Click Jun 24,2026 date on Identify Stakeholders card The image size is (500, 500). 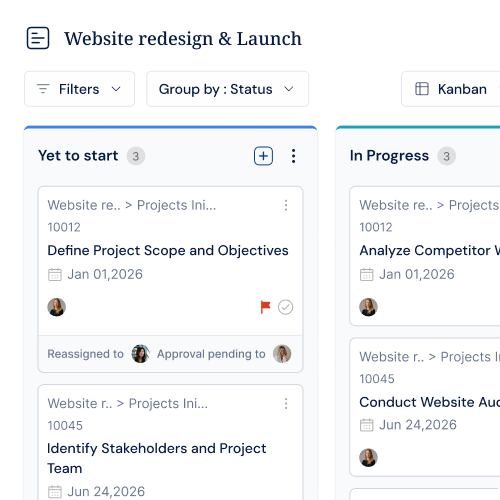[106, 491]
